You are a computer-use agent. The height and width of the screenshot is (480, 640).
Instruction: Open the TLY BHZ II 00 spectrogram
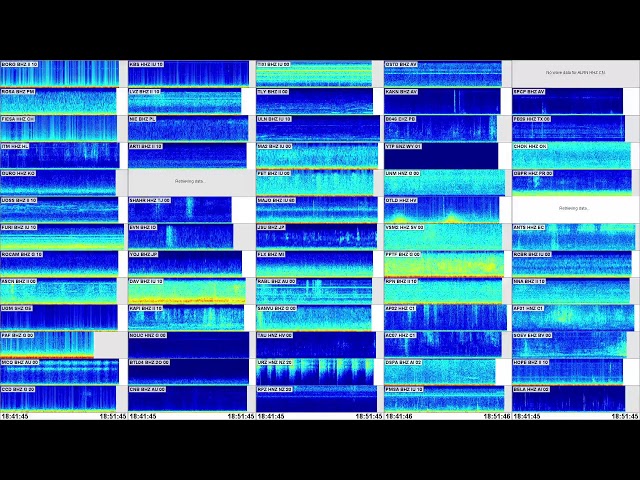[x=314, y=101]
